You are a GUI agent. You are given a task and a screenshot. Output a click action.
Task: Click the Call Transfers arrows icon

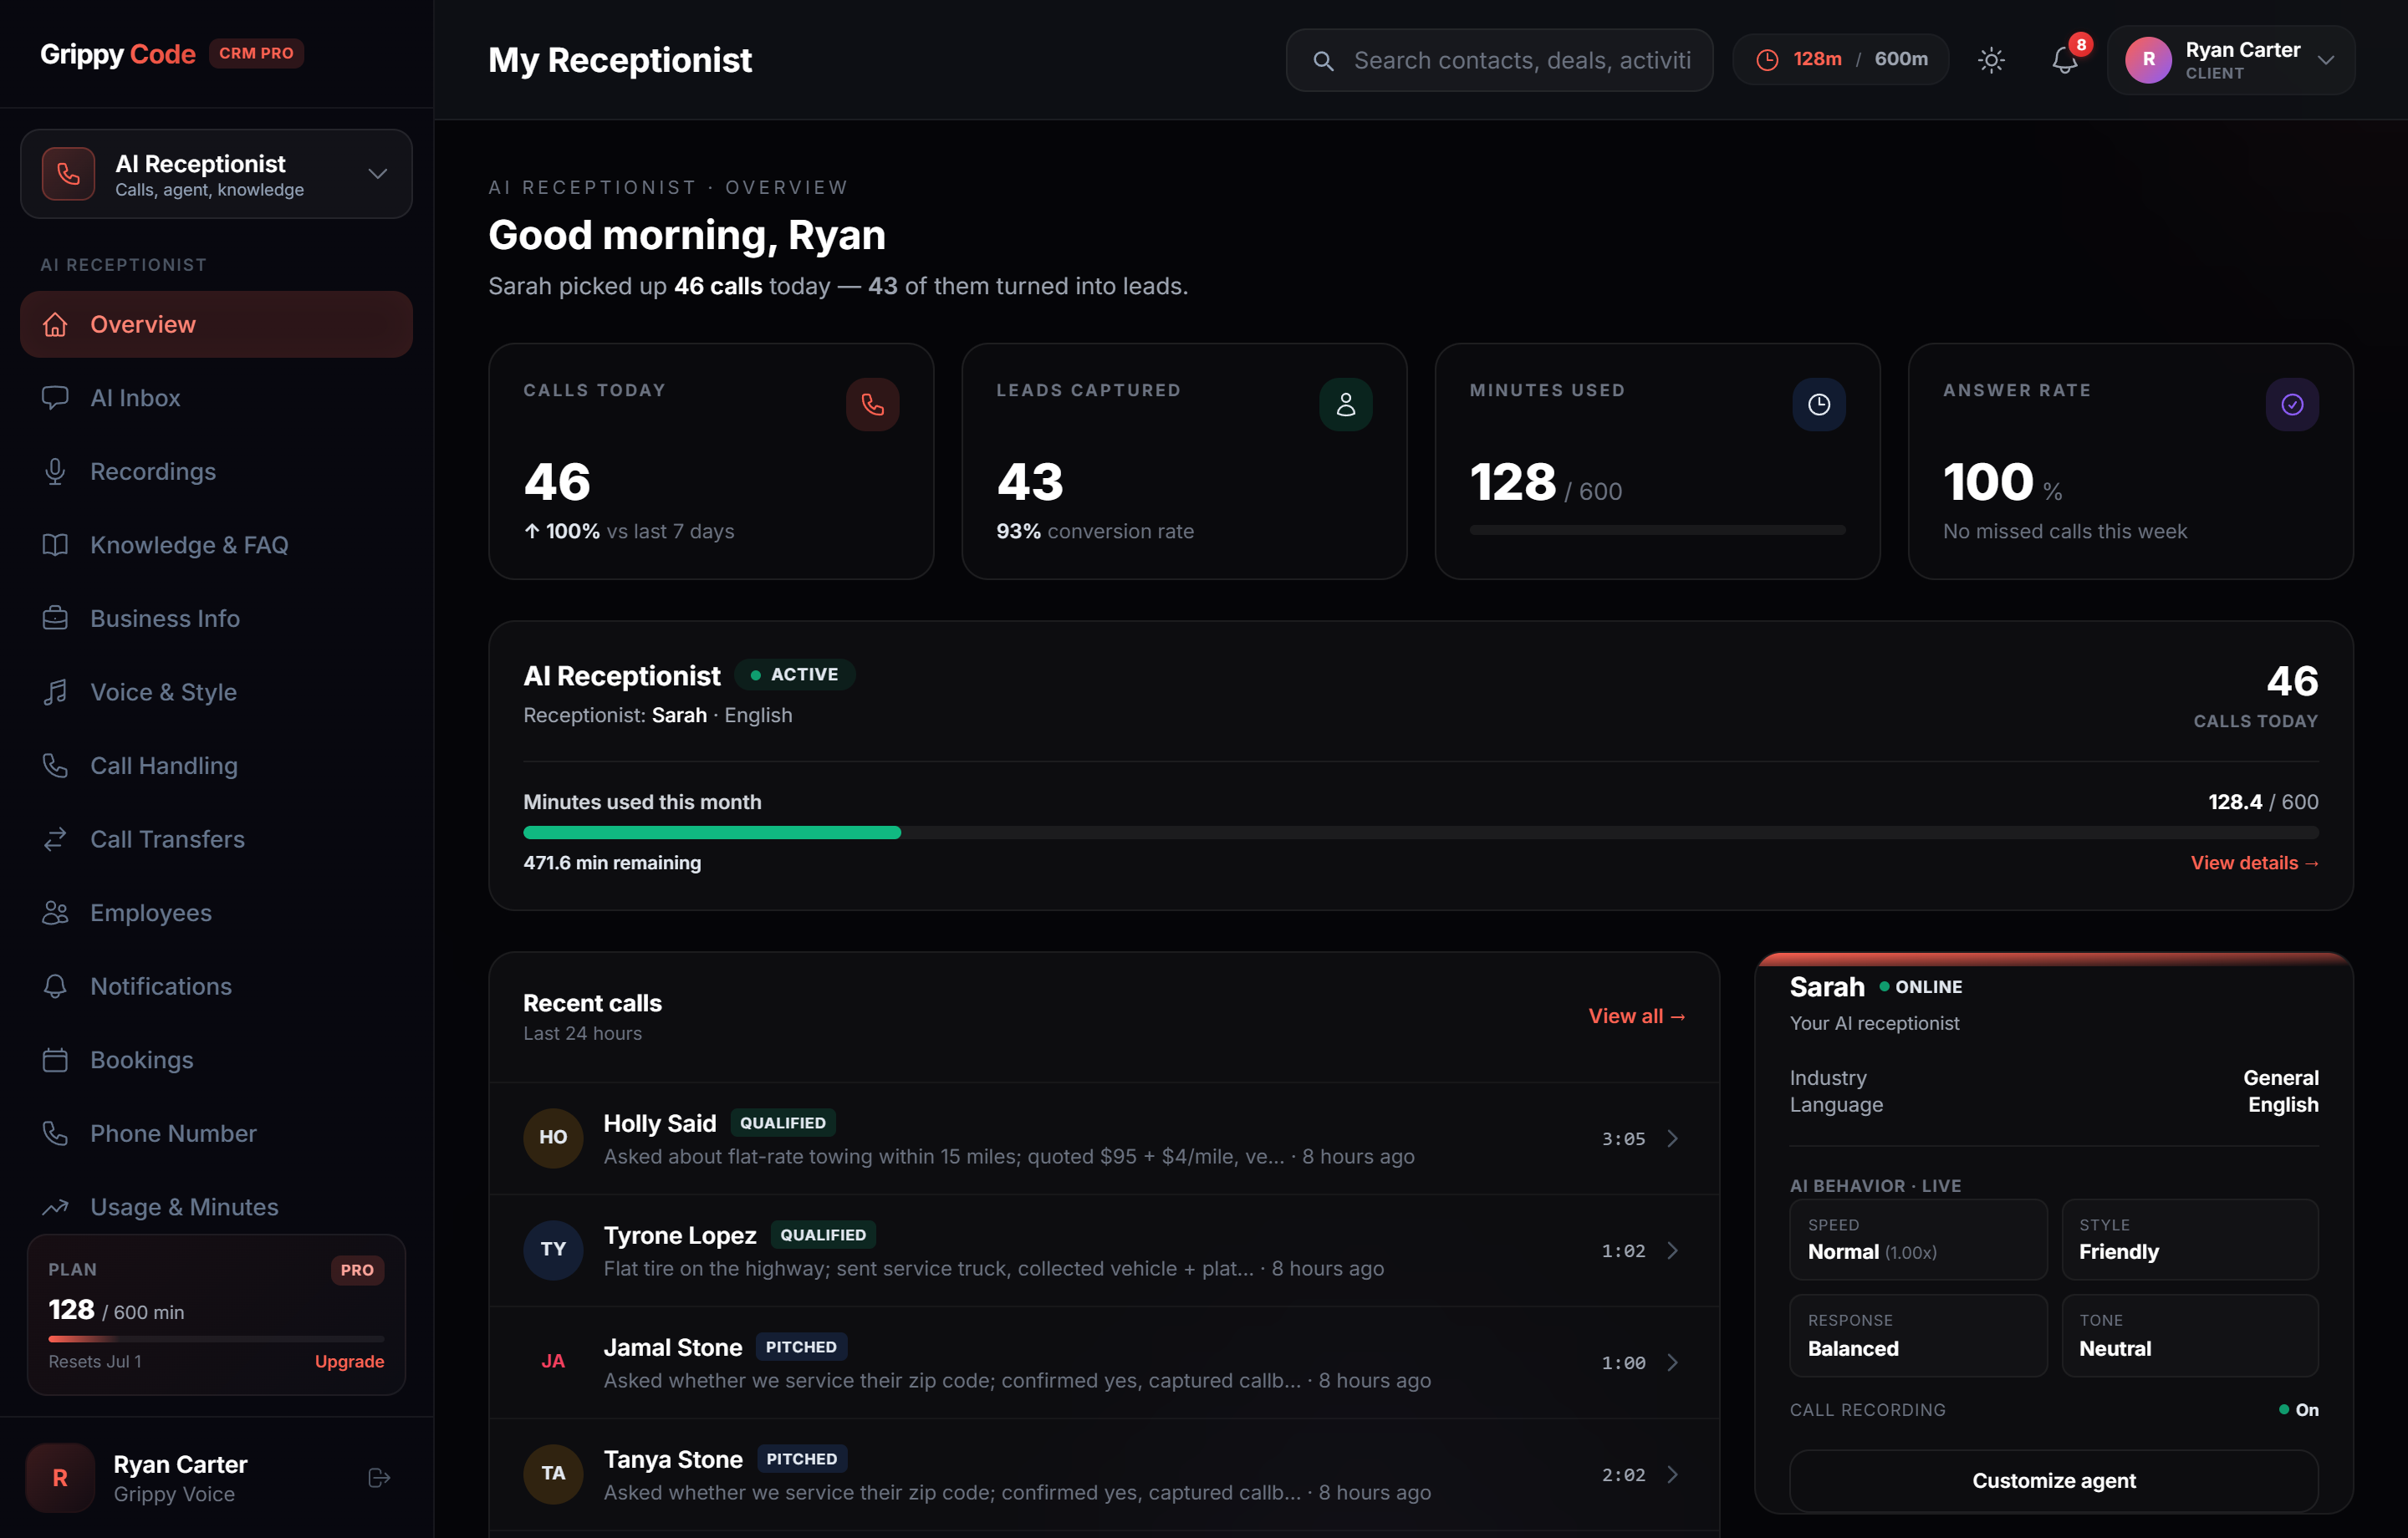pyautogui.click(x=55, y=839)
